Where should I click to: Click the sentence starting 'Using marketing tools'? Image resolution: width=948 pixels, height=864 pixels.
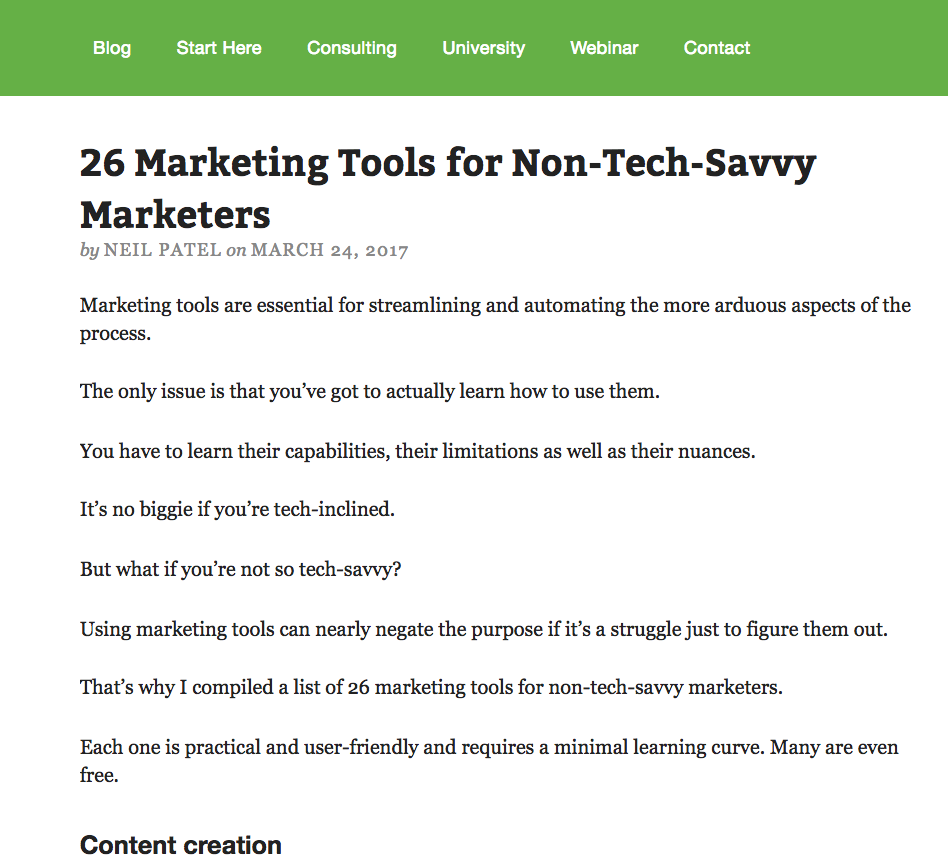pyautogui.click(x=484, y=629)
